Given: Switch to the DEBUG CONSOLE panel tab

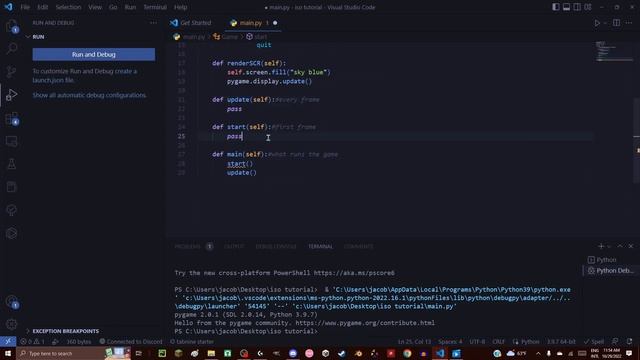Looking at the screenshot, I should [x=276, y=247].
